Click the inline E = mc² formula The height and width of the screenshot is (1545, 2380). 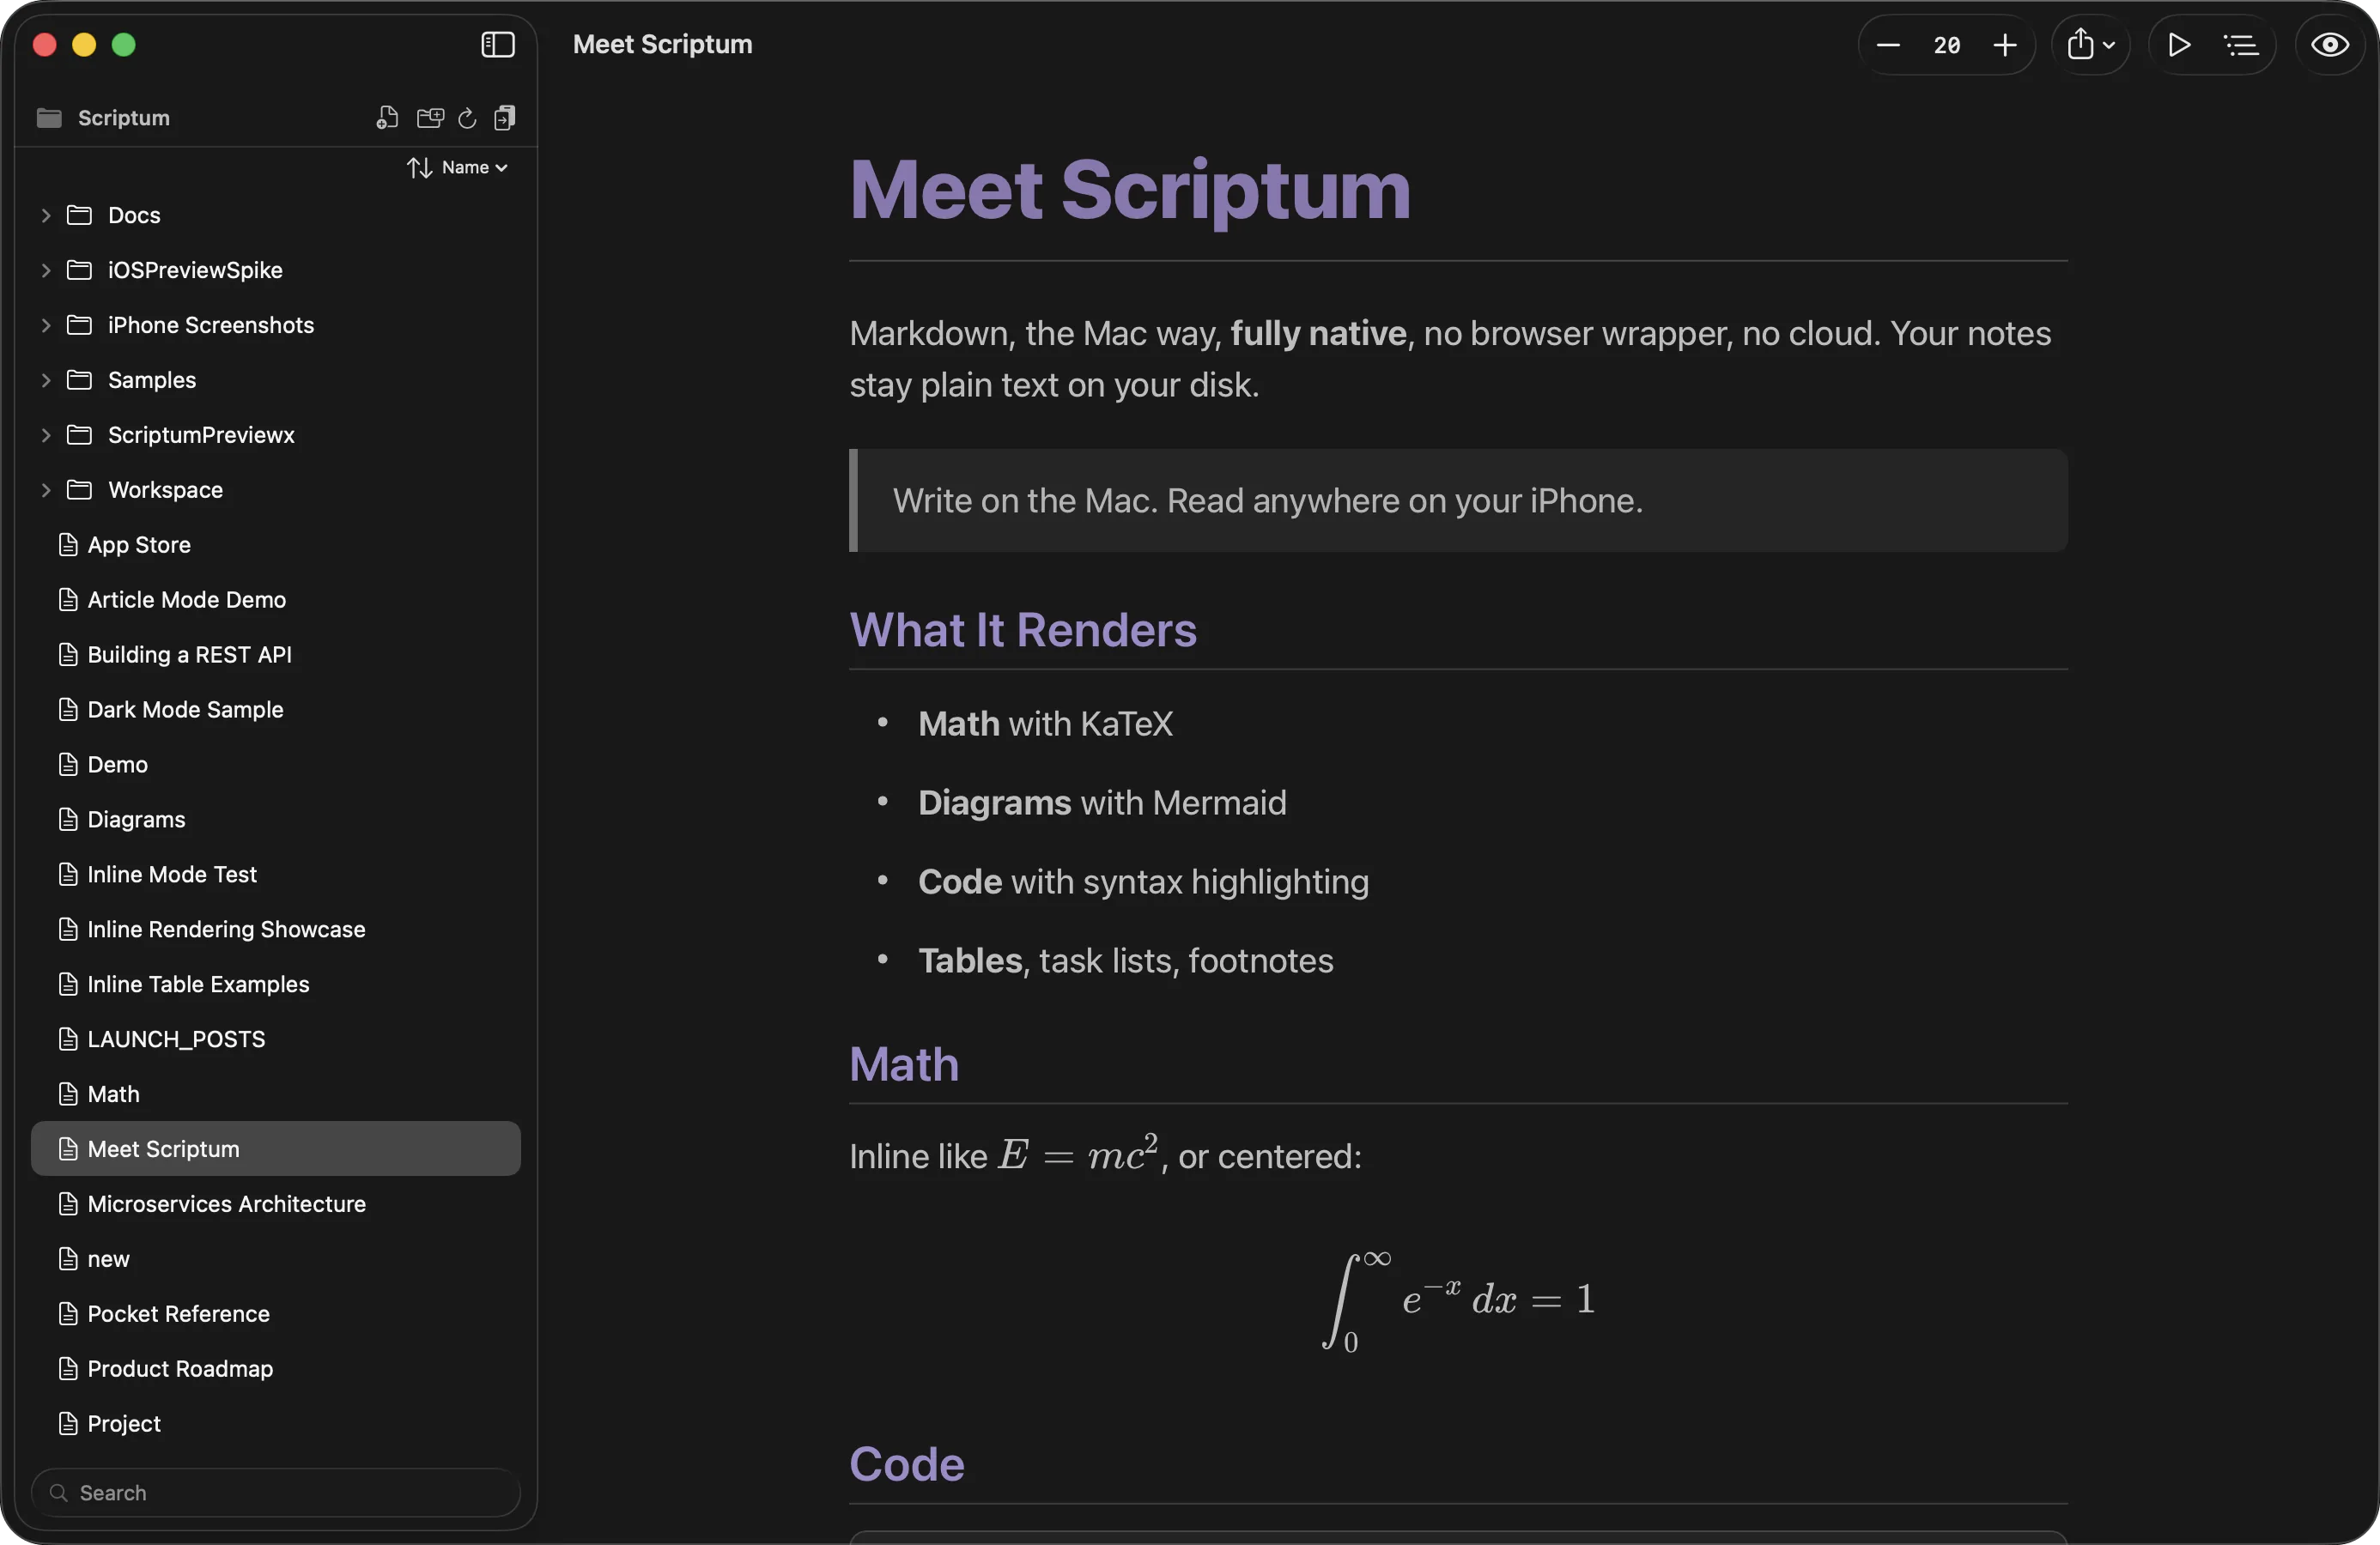[x=1079, y=1153]
